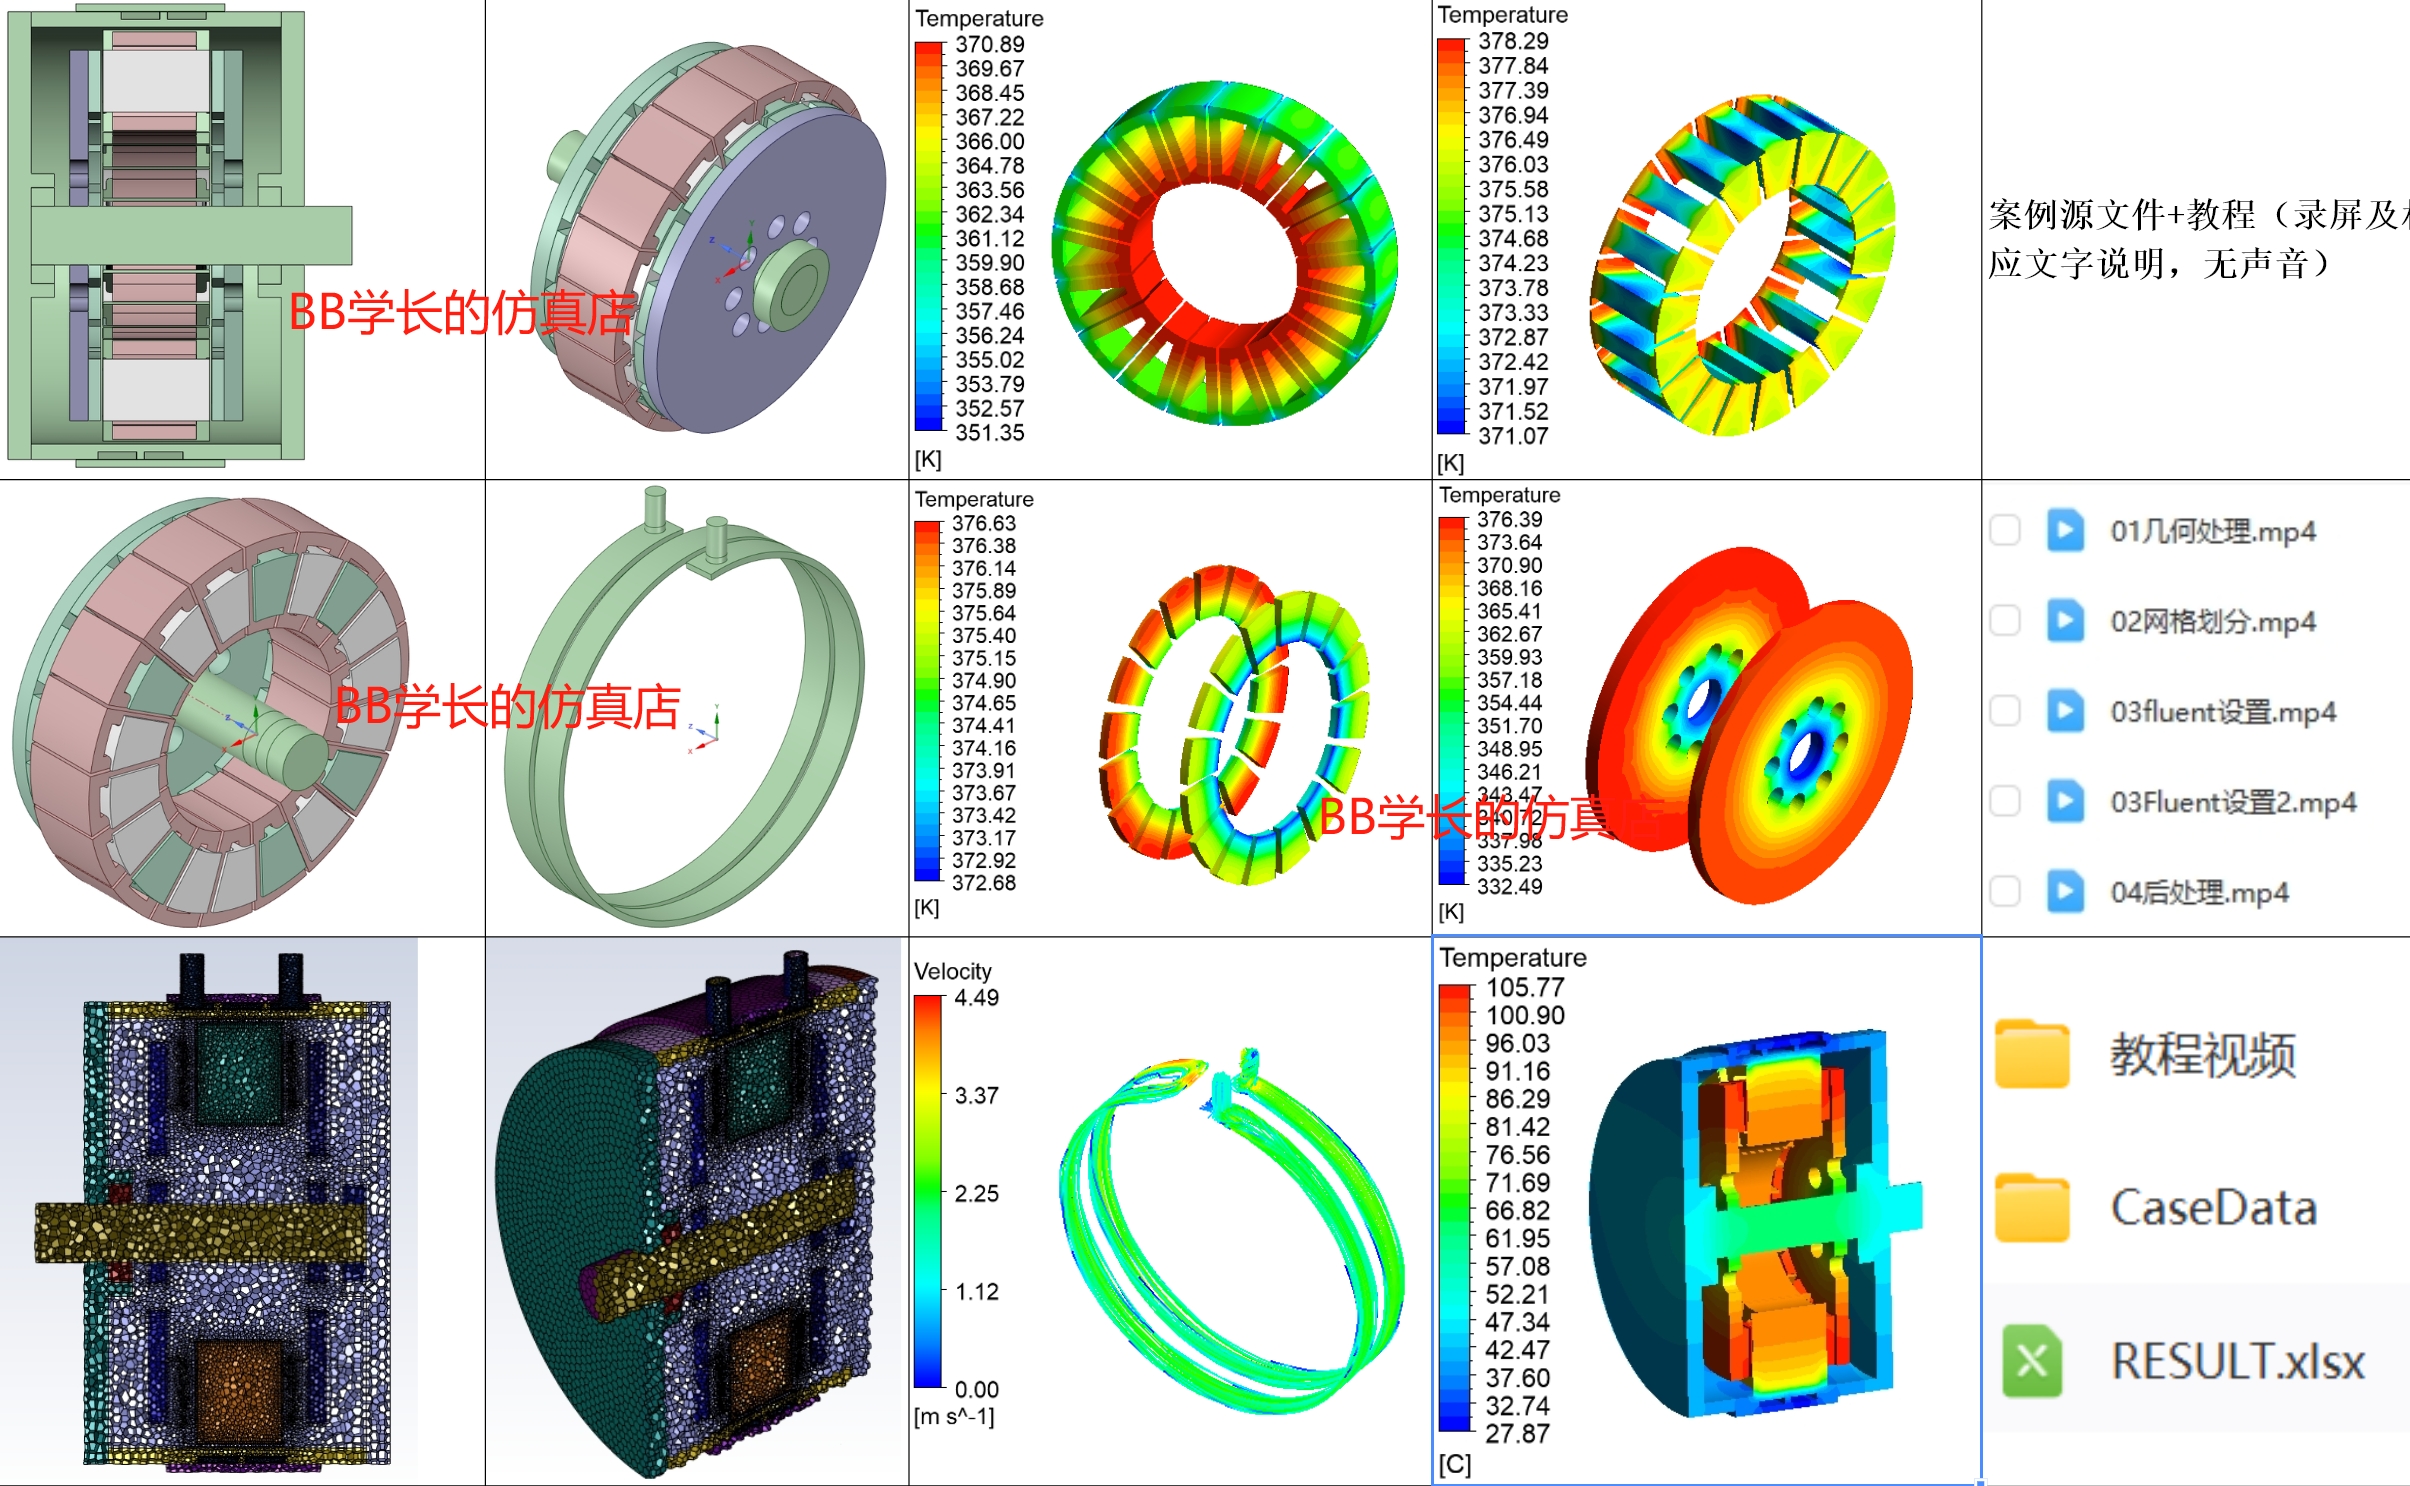This screenshot has width=2410, height=1486.
Task: Select bottom-row mesh cross-section view
Action: click(207, 1223)
